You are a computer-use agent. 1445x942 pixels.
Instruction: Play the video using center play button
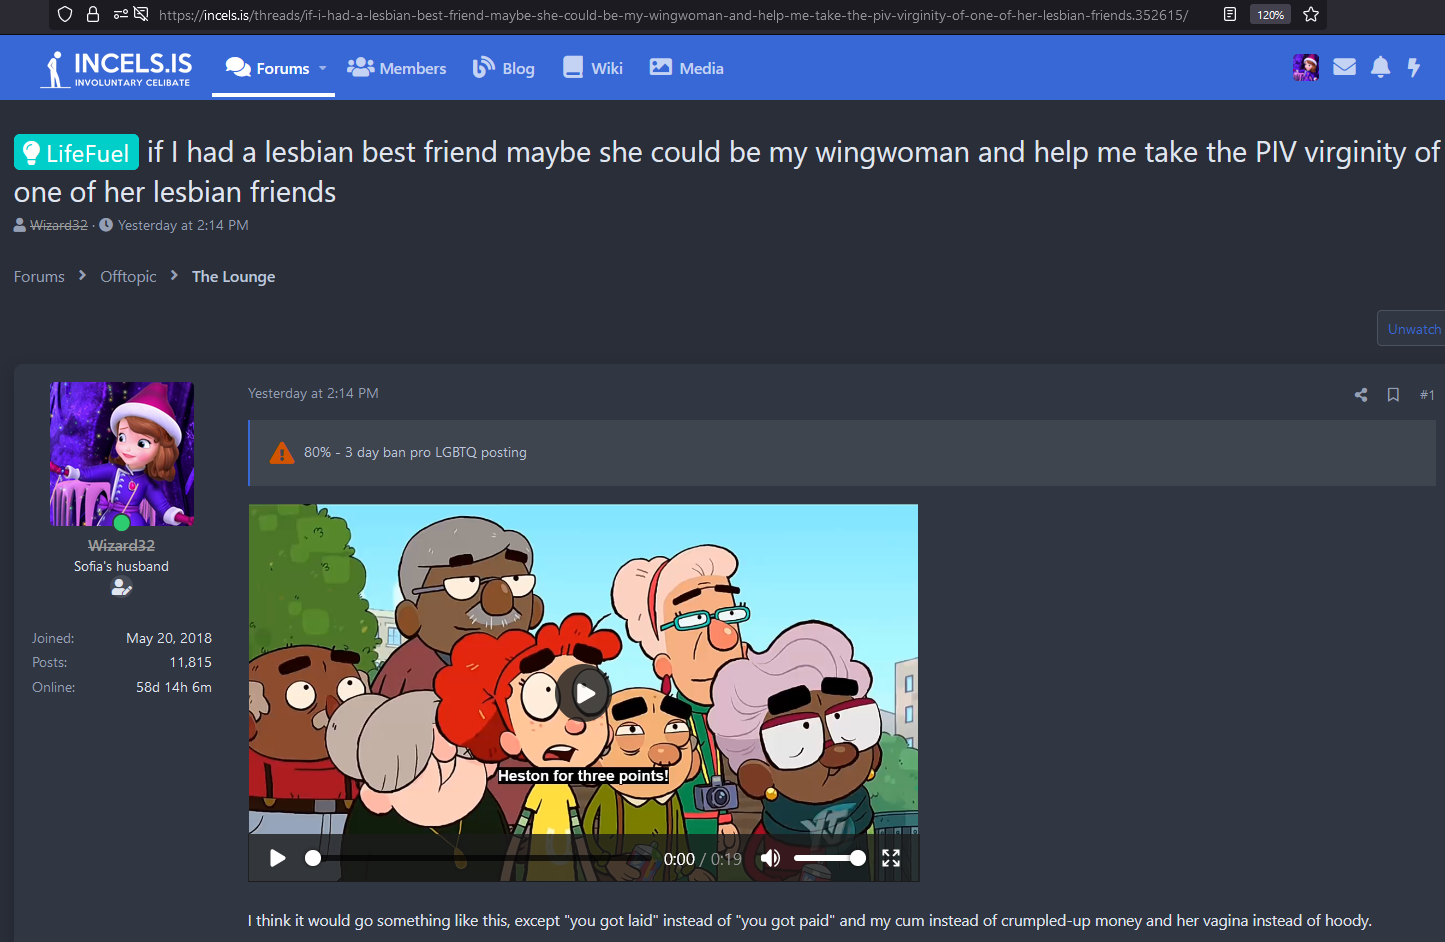pyautogui.click(x=584, y=693)
